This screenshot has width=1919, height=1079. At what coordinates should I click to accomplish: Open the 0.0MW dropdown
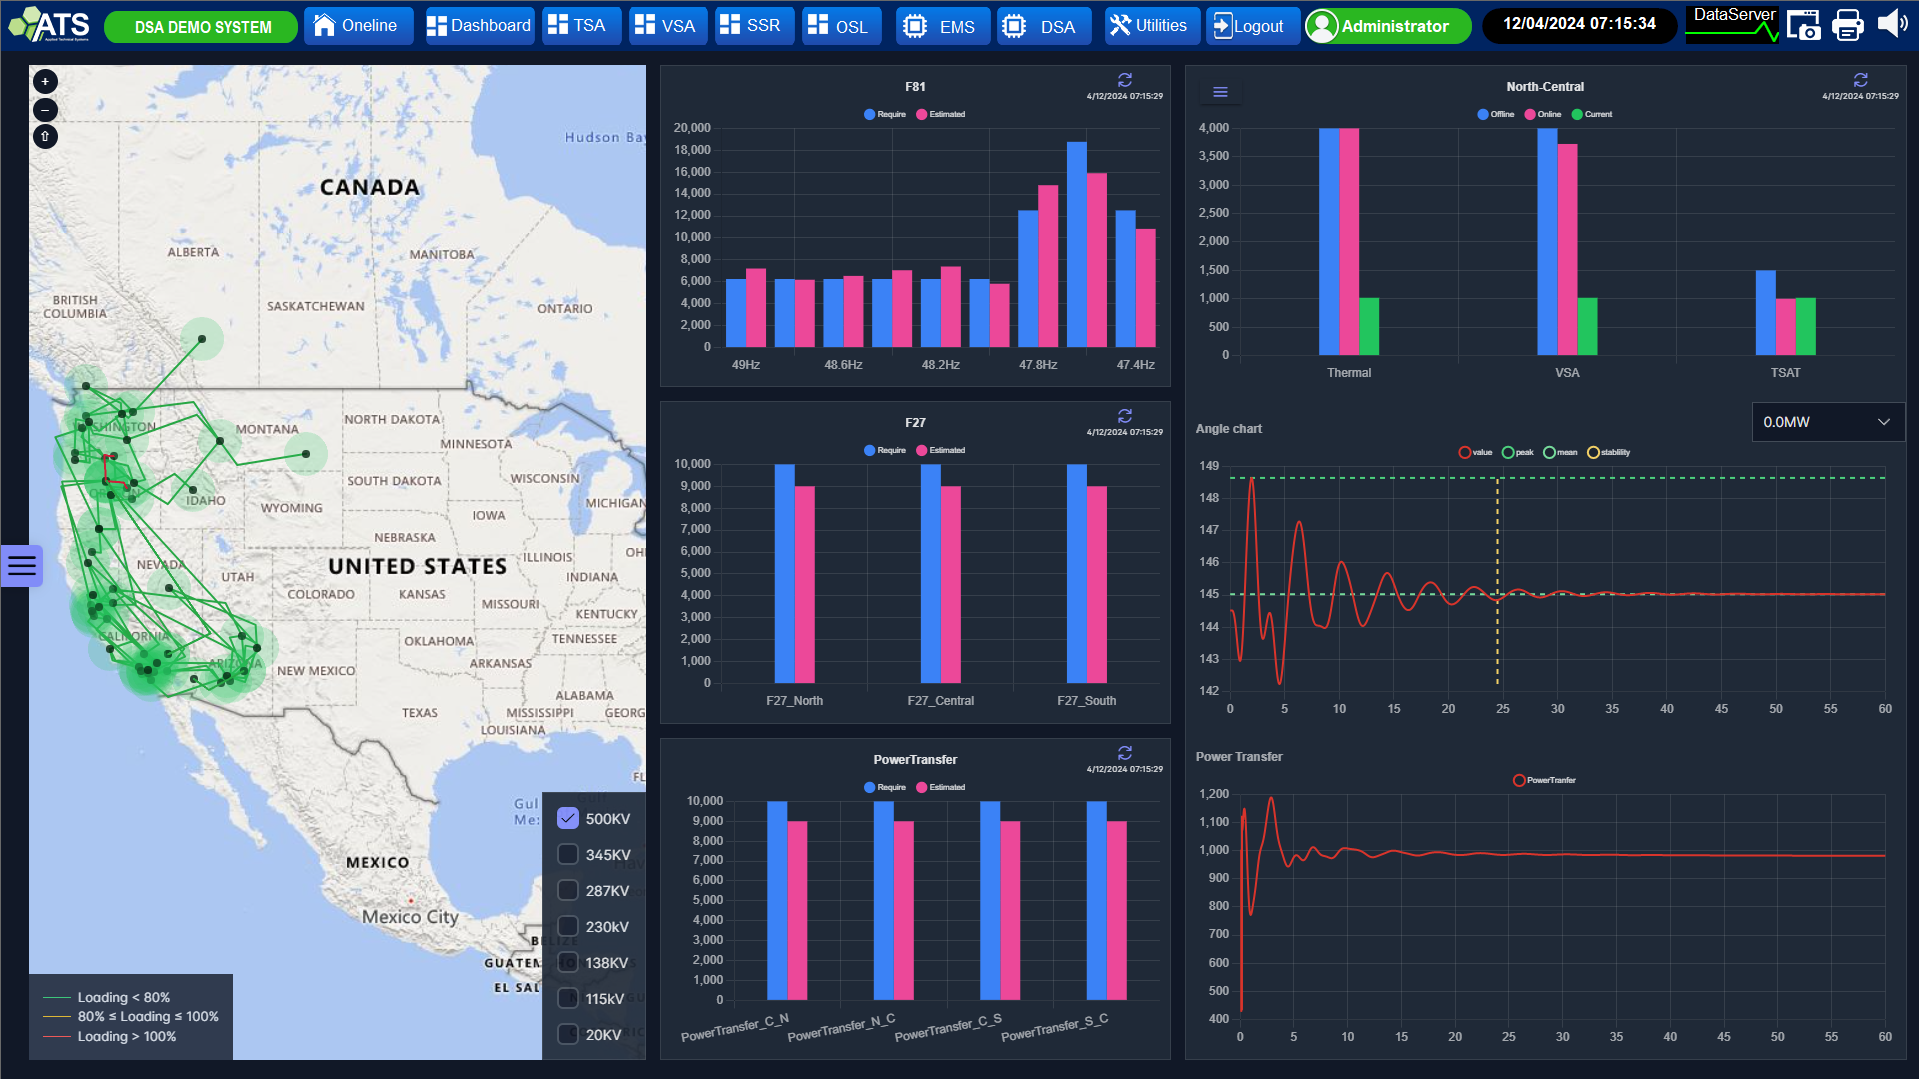click(1827, 422)
